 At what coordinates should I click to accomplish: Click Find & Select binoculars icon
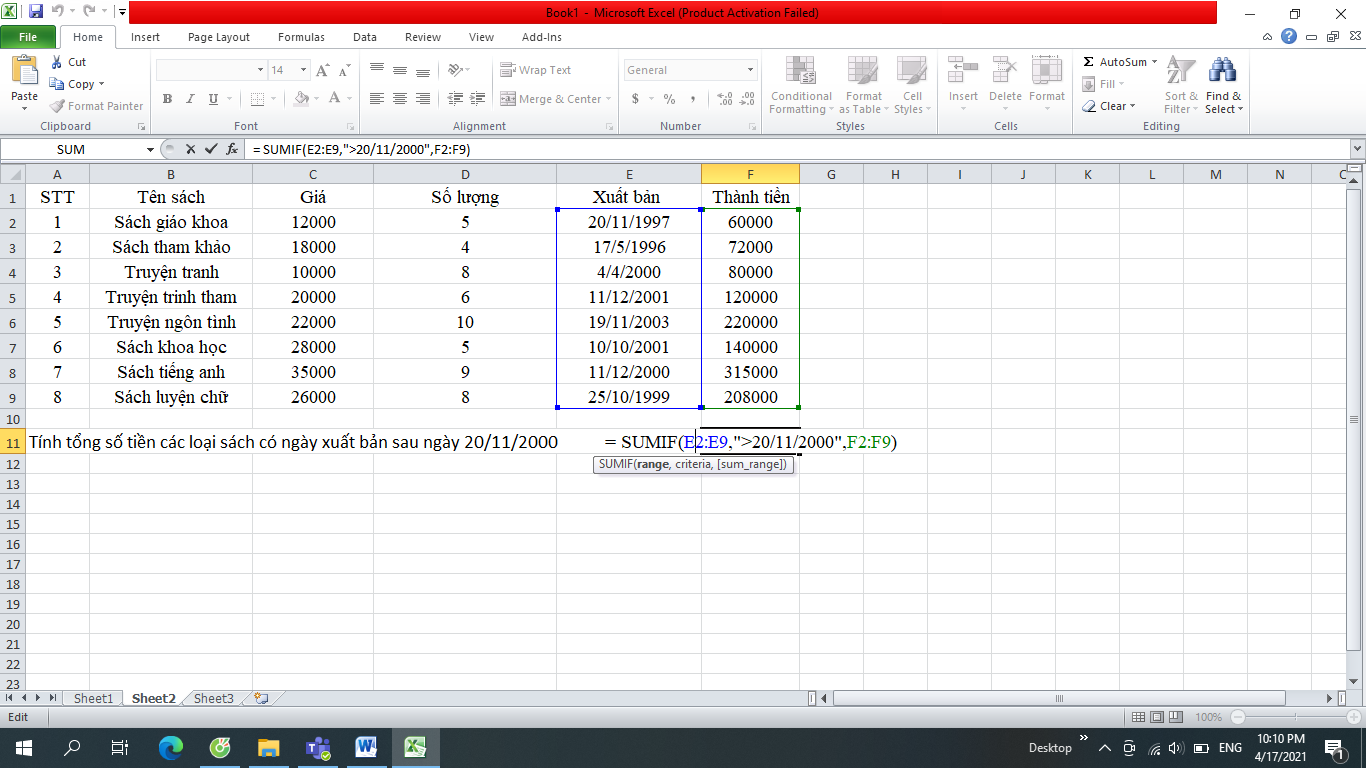click(x=1222, y=72)
